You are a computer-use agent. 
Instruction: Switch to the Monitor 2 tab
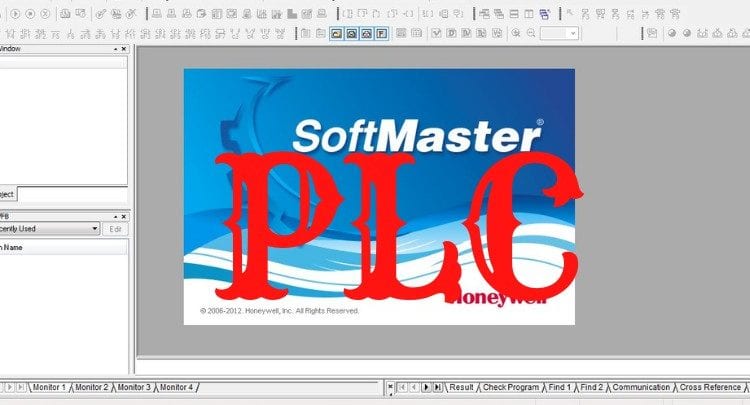(91, 387)
